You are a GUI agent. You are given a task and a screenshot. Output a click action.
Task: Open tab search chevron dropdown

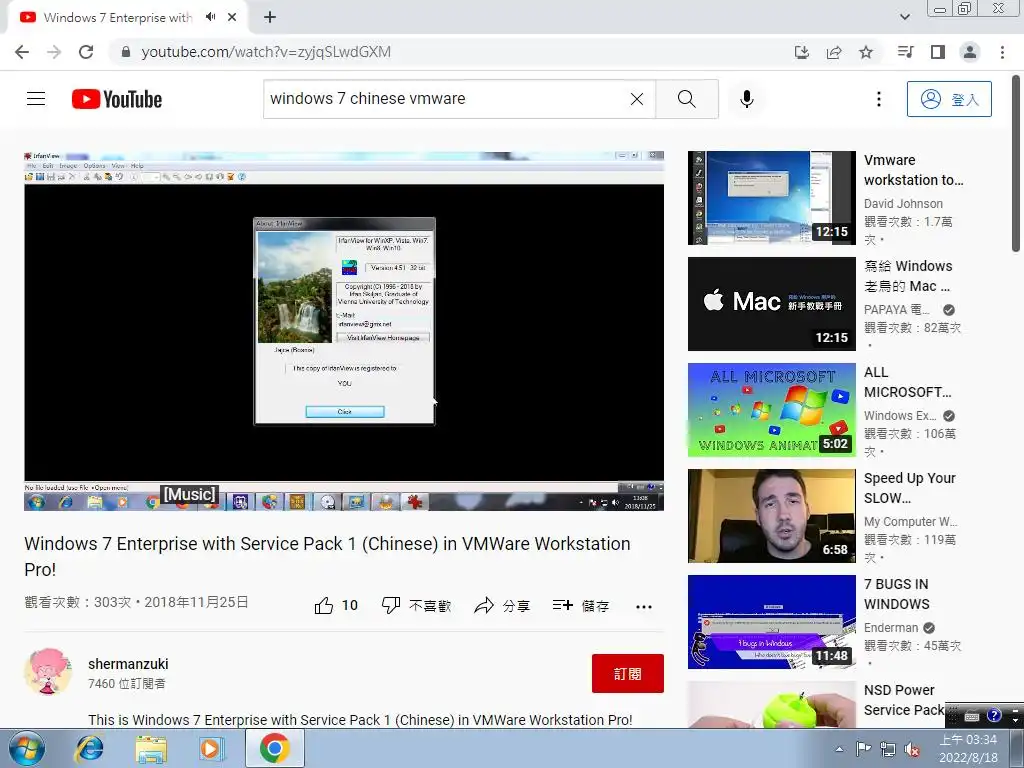(904, 17)
